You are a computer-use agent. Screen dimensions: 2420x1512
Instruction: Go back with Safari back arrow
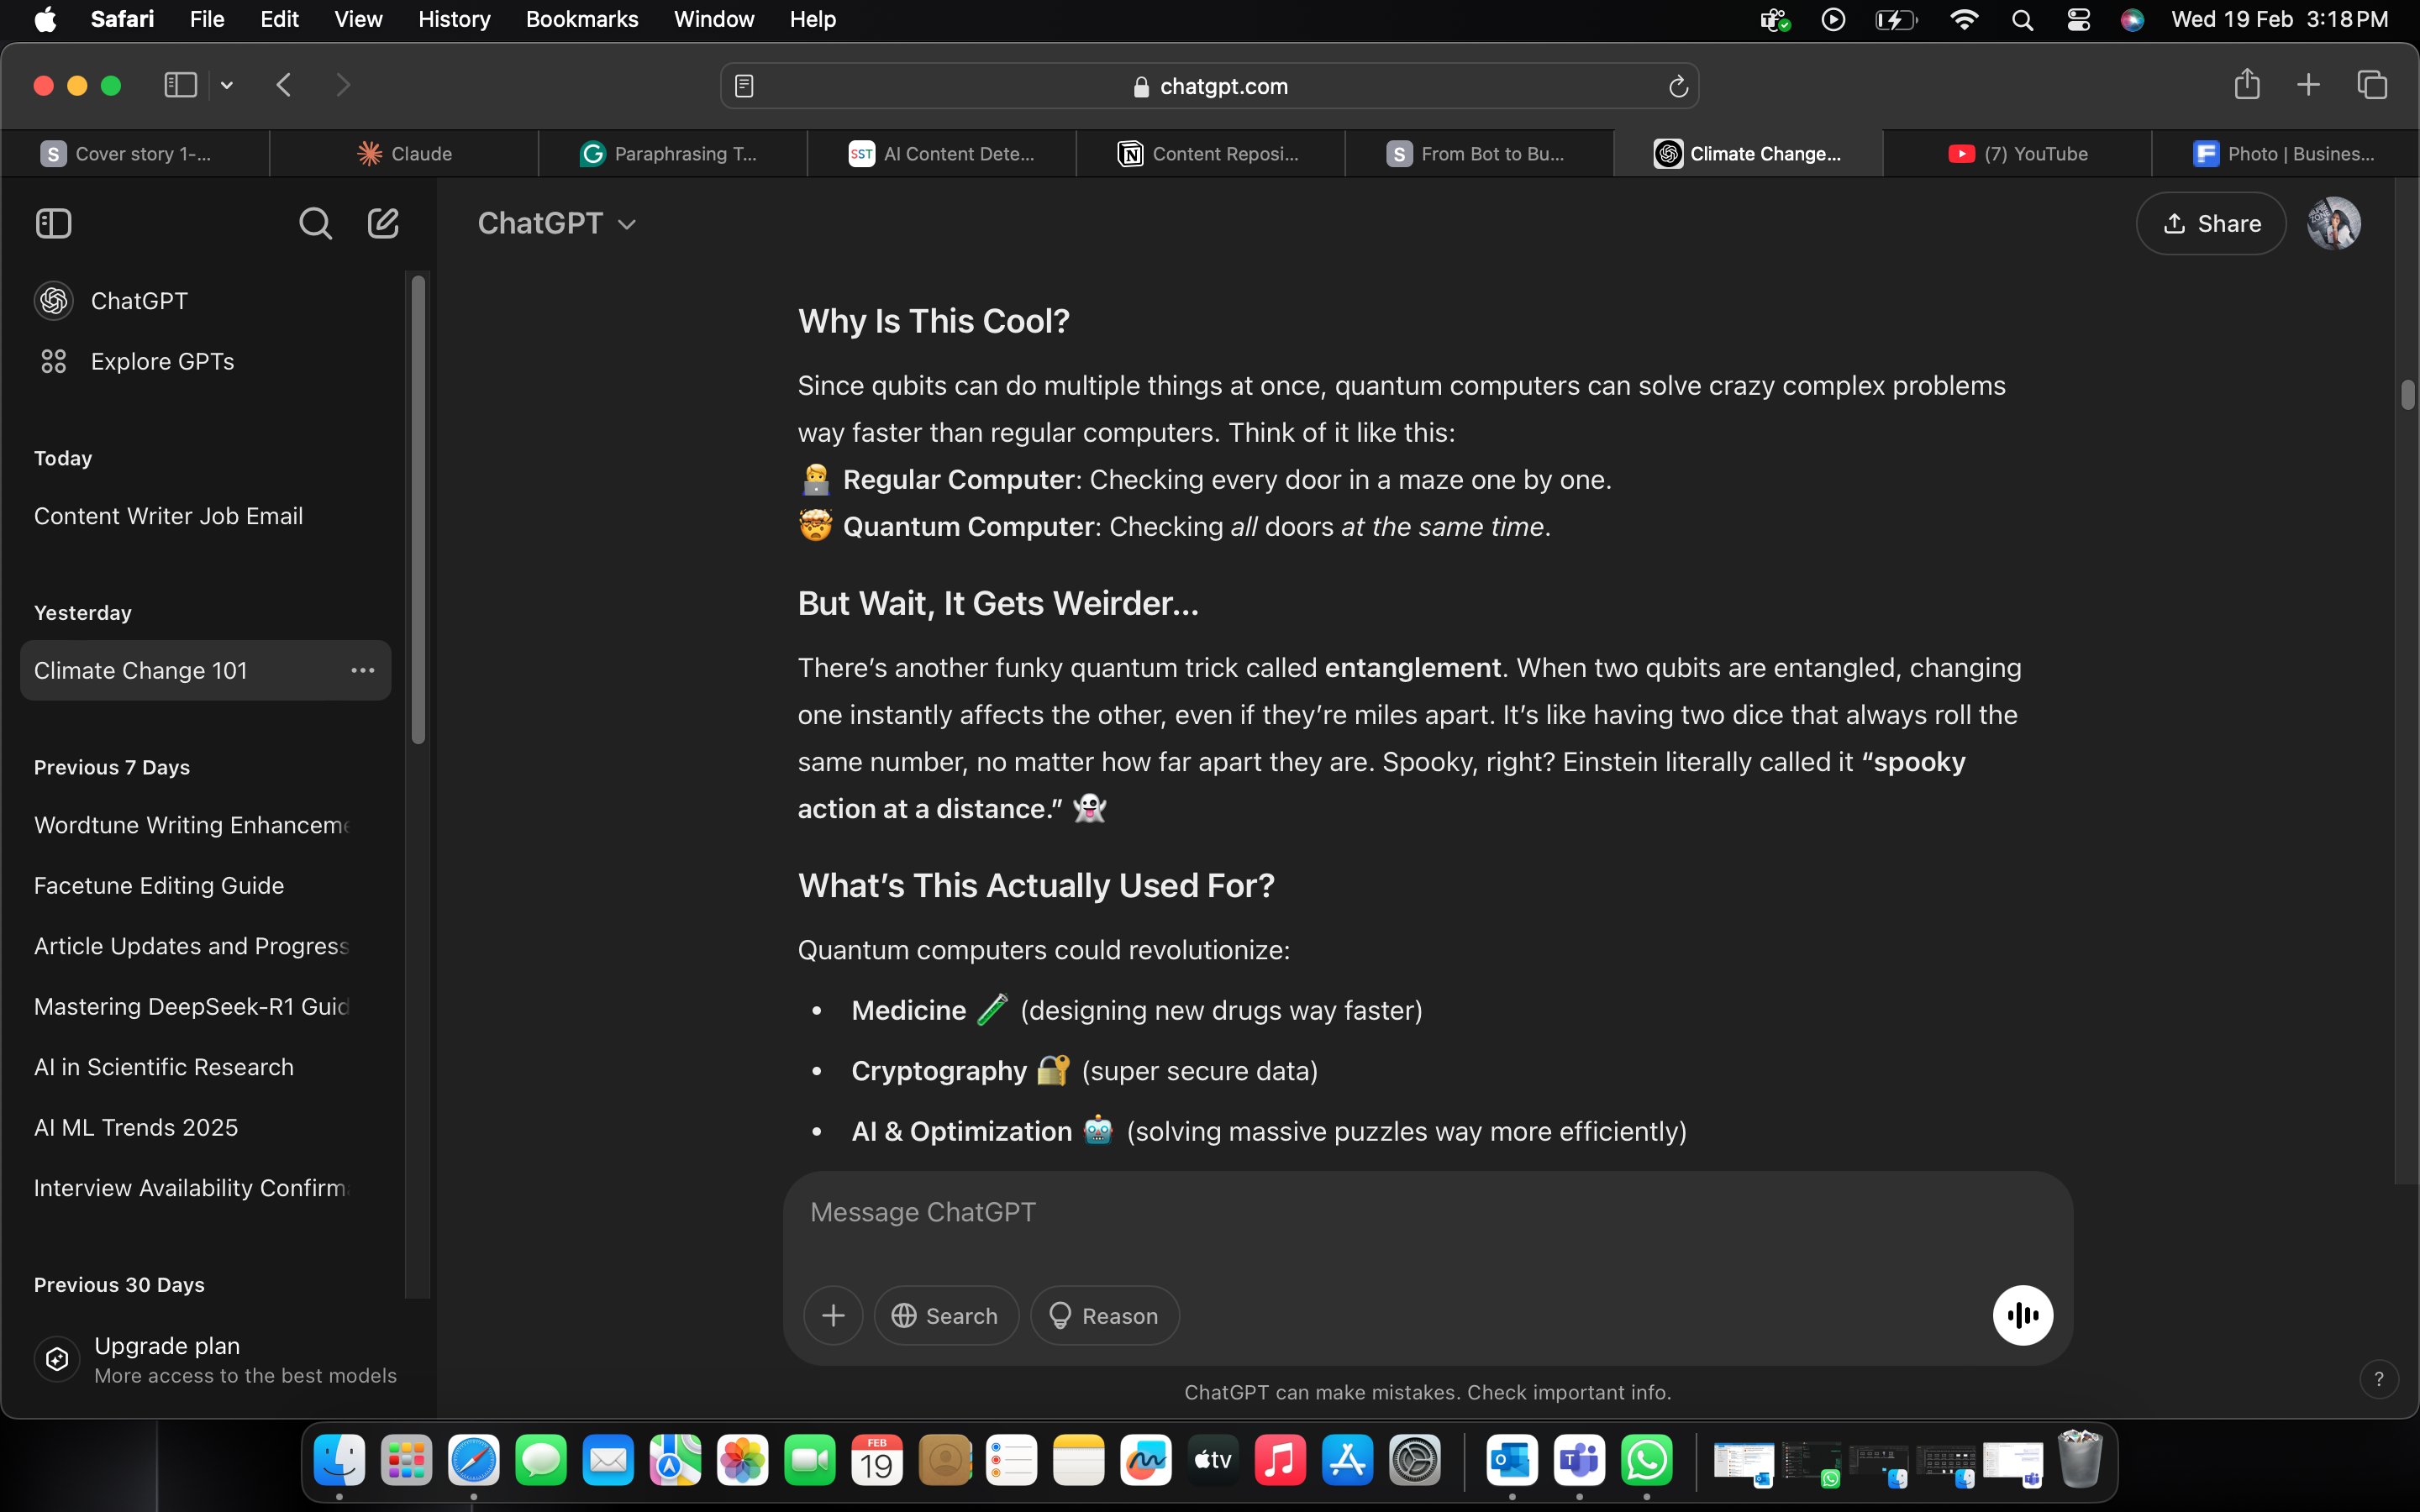coord(284,85)
